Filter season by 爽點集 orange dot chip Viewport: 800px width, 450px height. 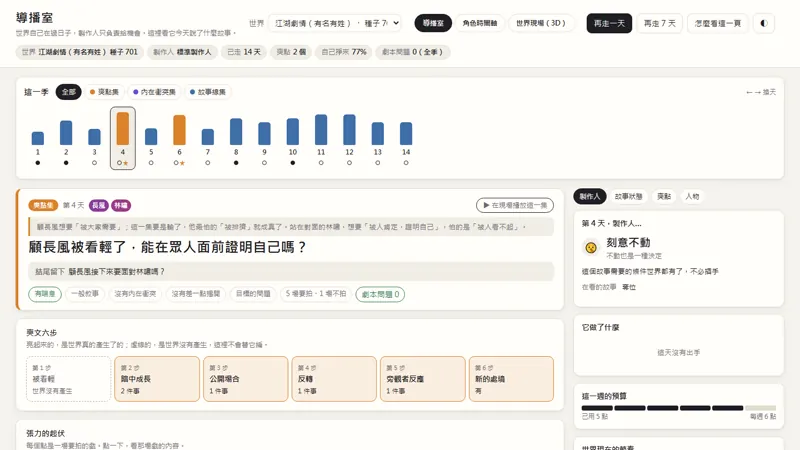[x=105, y=92]
